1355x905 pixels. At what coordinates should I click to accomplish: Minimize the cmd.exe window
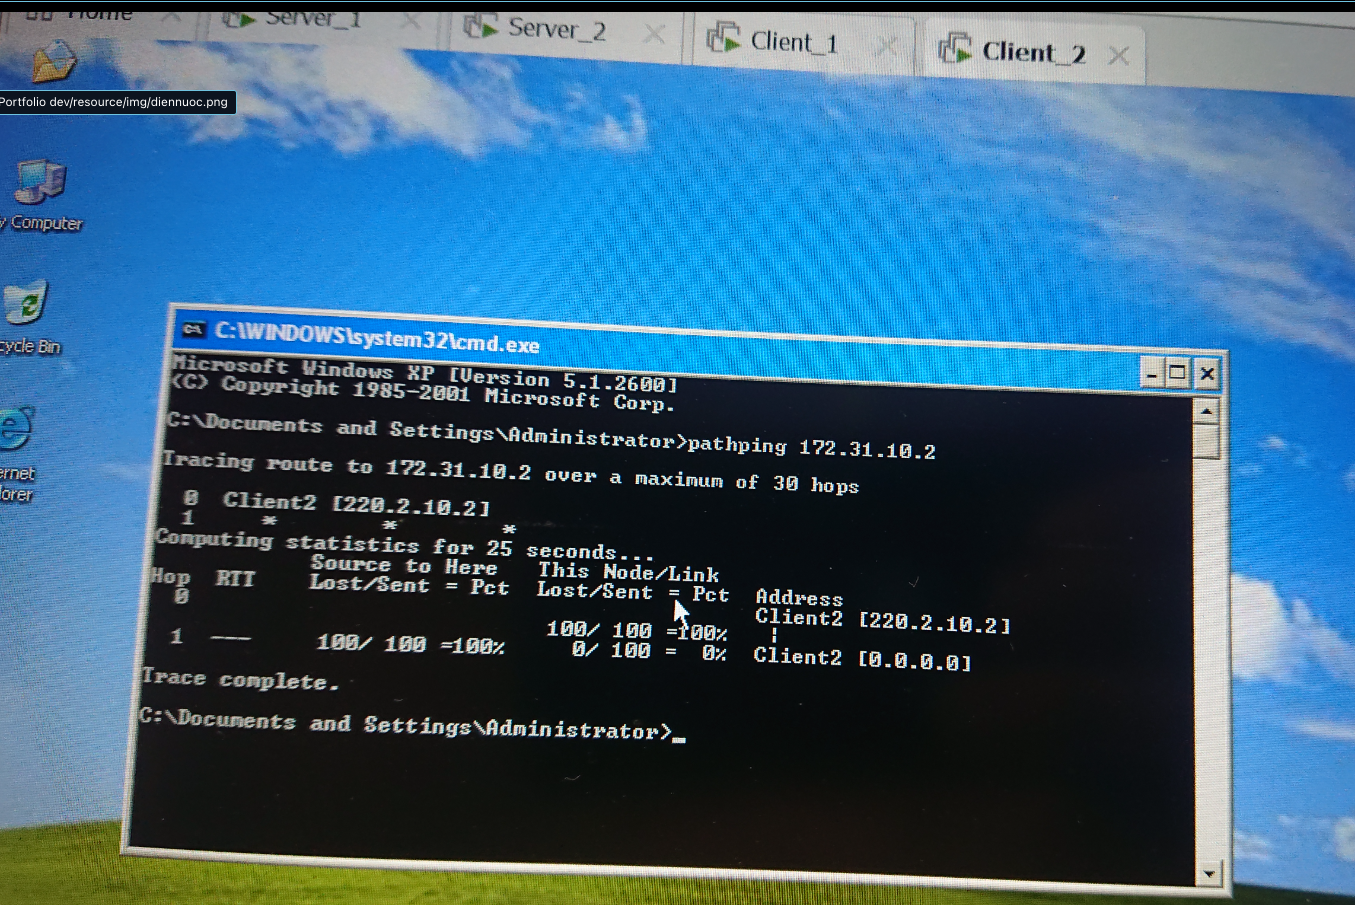click(x=1152, y=374)
